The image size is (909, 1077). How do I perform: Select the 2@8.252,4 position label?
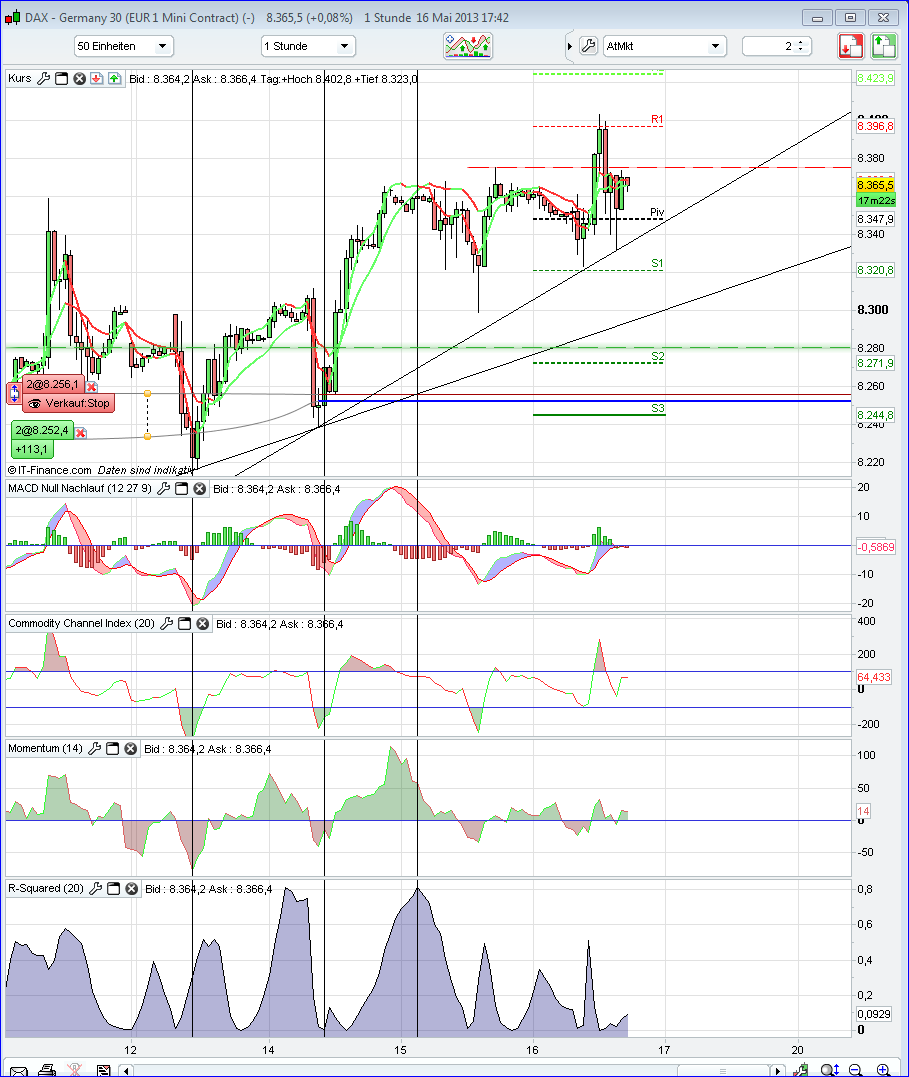tap(42, 431)
